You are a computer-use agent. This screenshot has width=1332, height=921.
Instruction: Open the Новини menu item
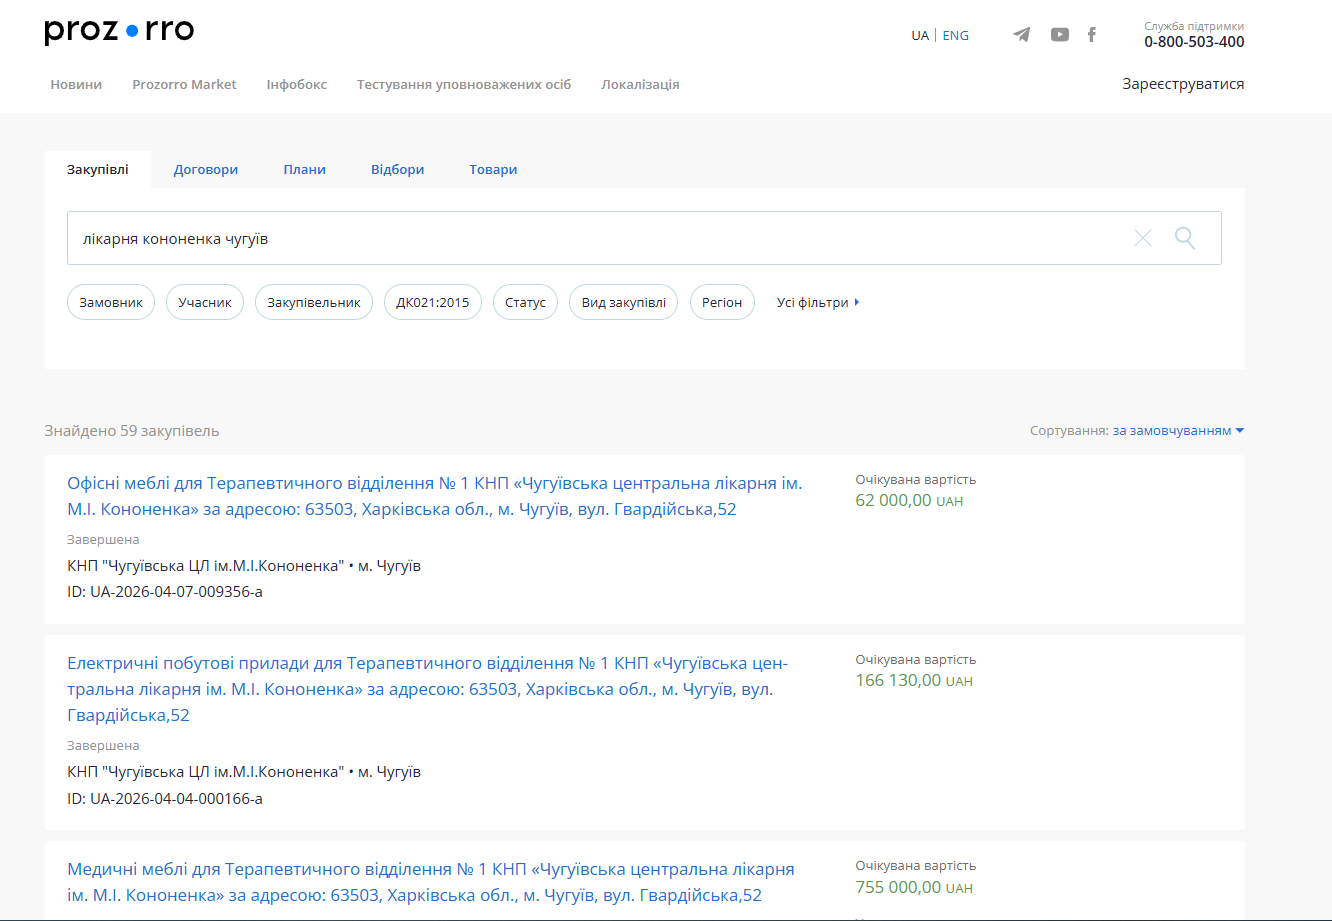click(x=76, y=84)
